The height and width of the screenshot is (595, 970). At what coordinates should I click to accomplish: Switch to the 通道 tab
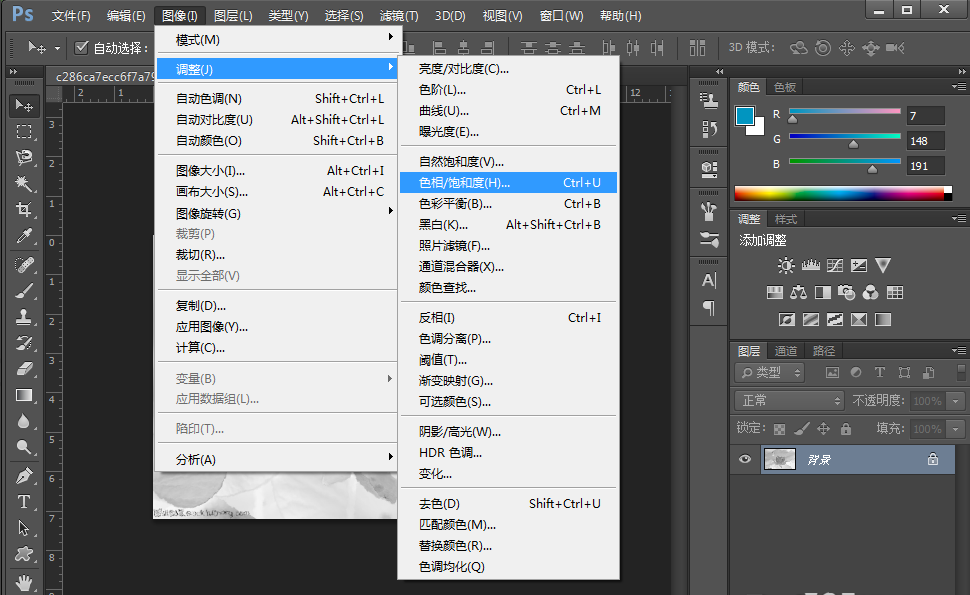click(x=785, y=350)
